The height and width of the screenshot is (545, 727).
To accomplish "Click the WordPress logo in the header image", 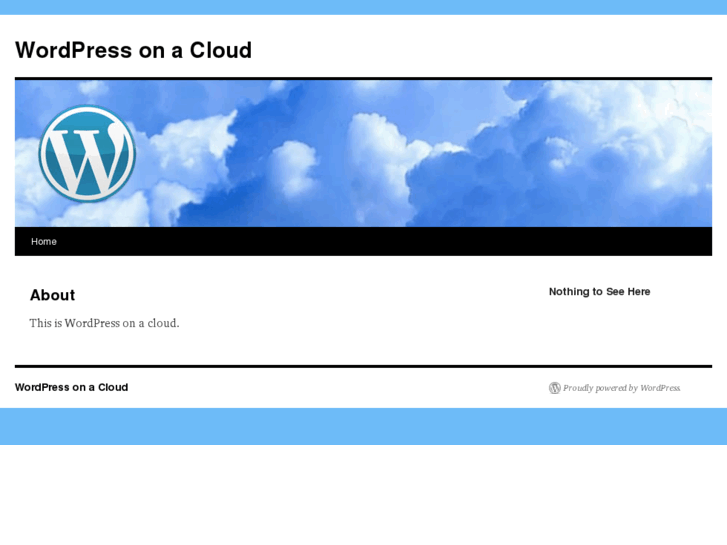I will (87, 154).
